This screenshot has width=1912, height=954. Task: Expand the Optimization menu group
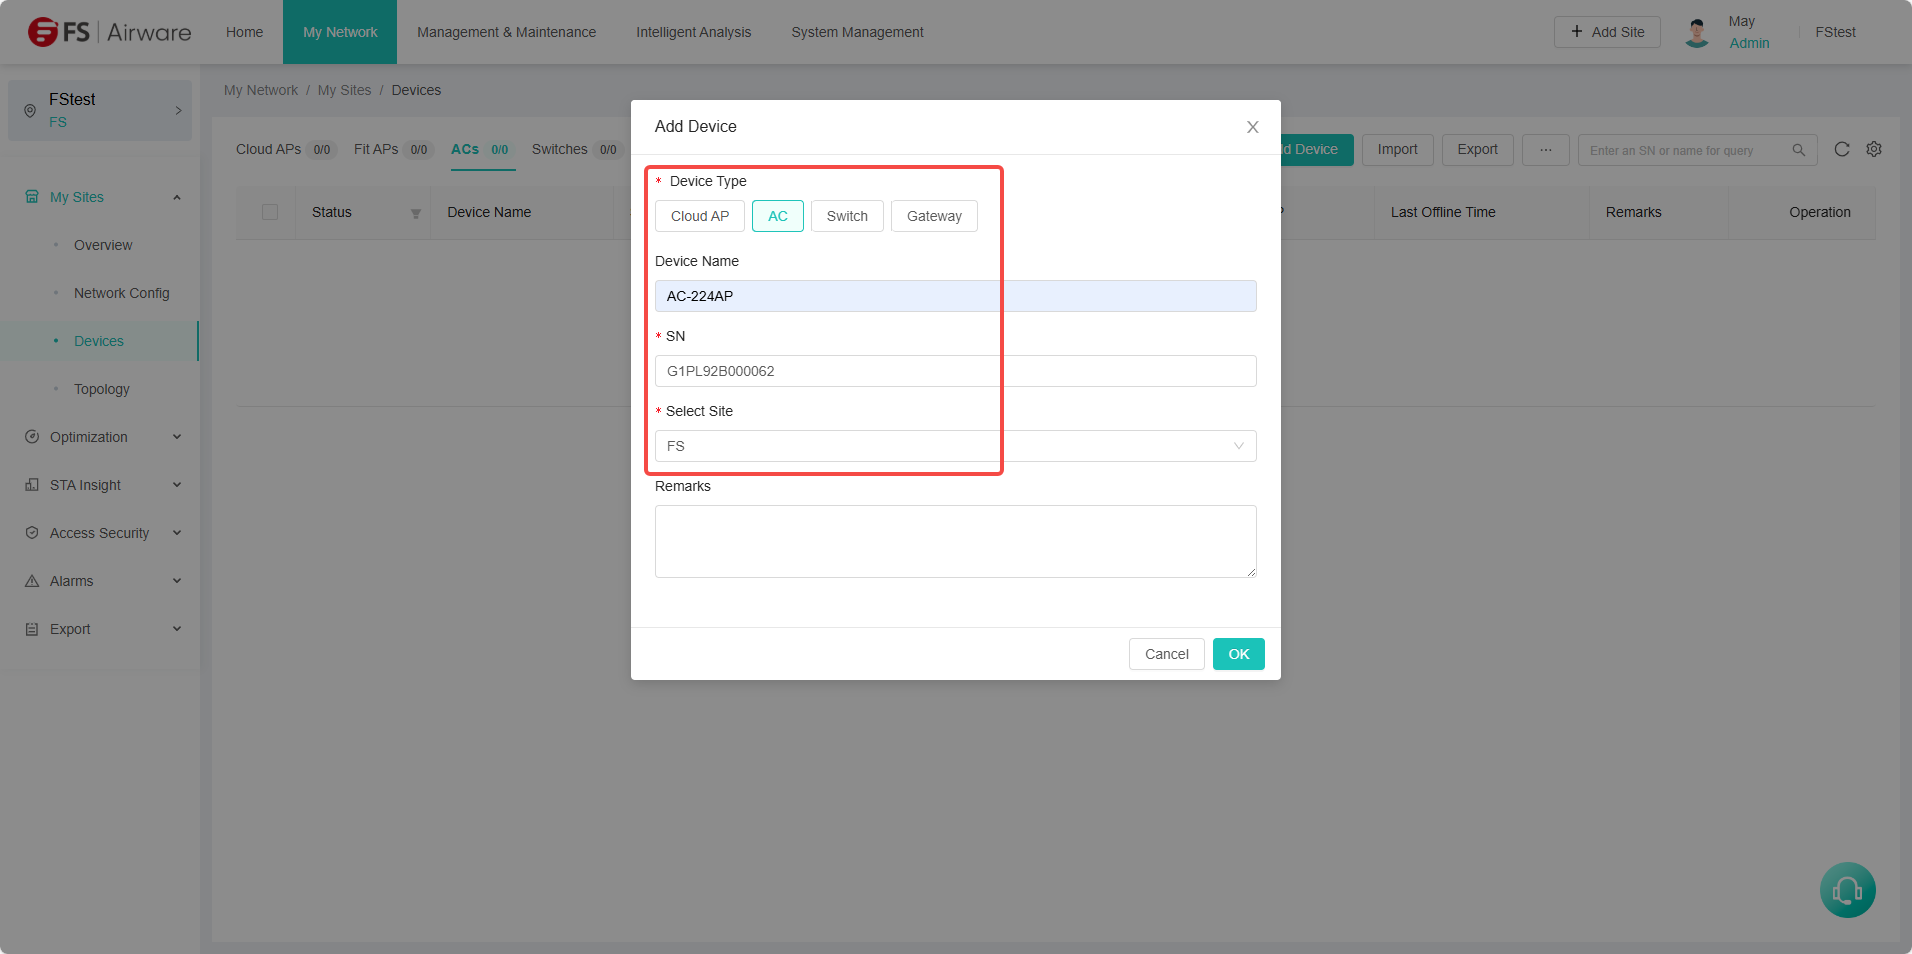click(177, 437)
